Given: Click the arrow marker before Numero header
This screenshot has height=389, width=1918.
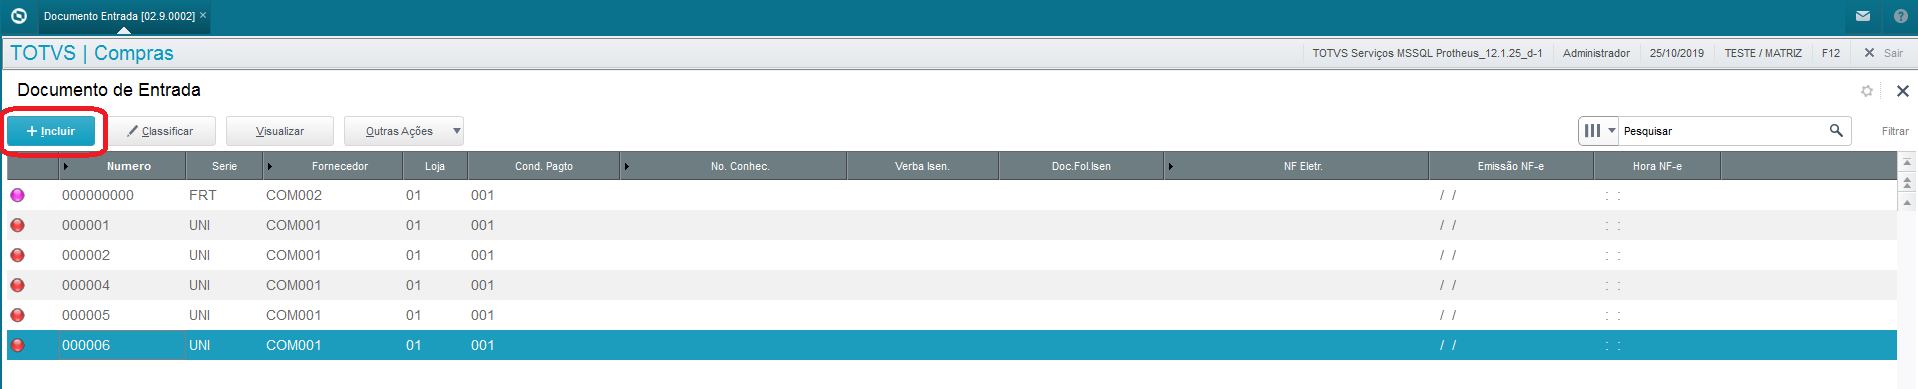Looking at the screenshot, I should [66, 166].
